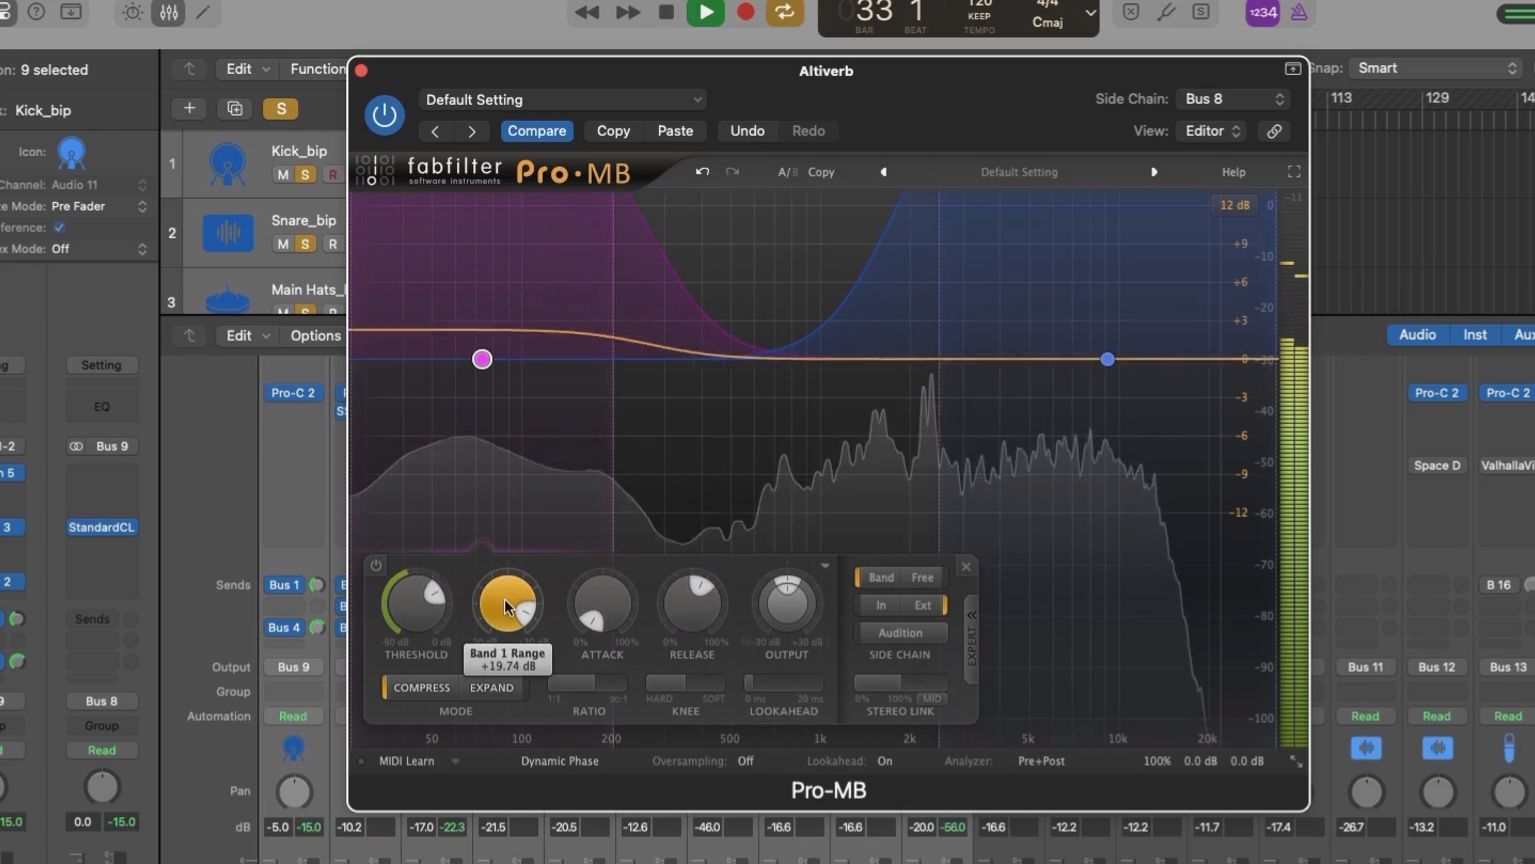Solo the Kick_bip track
Image resolution: width=1535 pixels, height=864 pixels.
pyautogui.click(x=305, y=175)
